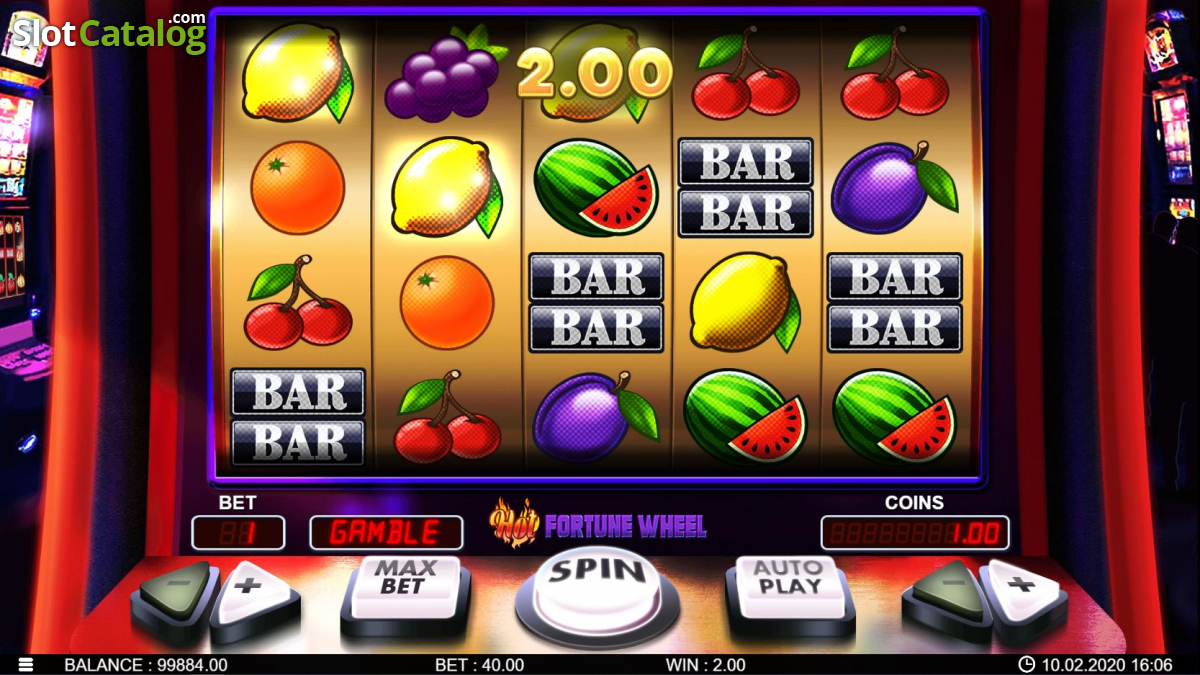The image size is (1200, 675).
Task: Click the watermelon on the third reel
Action: 594,187
